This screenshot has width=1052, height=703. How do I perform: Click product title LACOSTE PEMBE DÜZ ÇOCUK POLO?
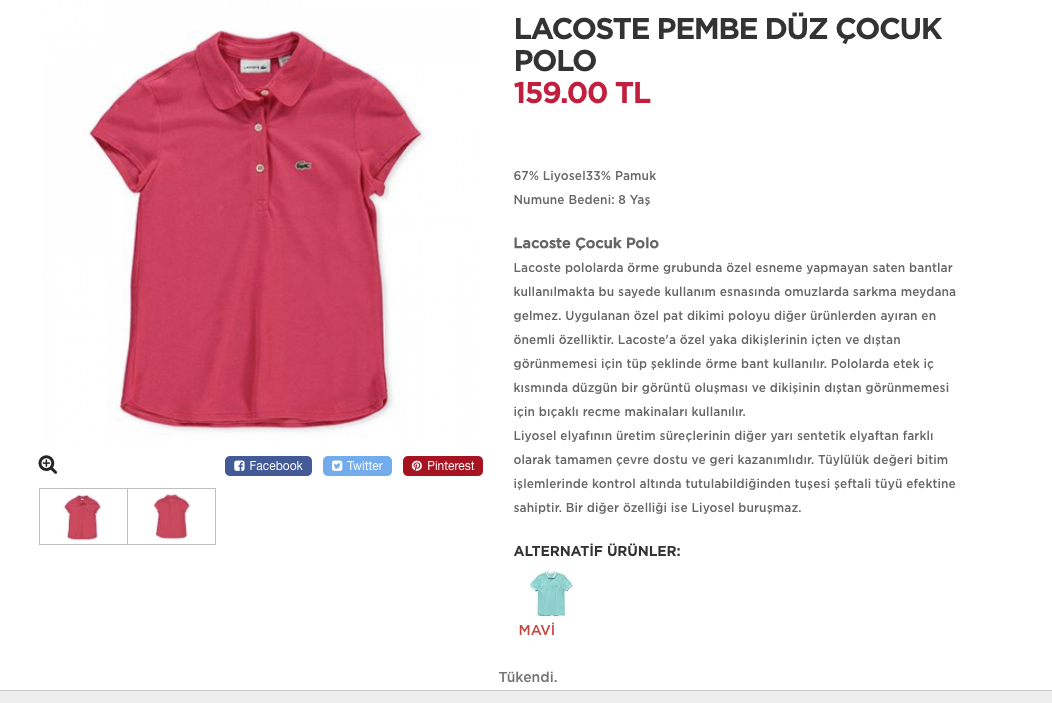(728, 44)
